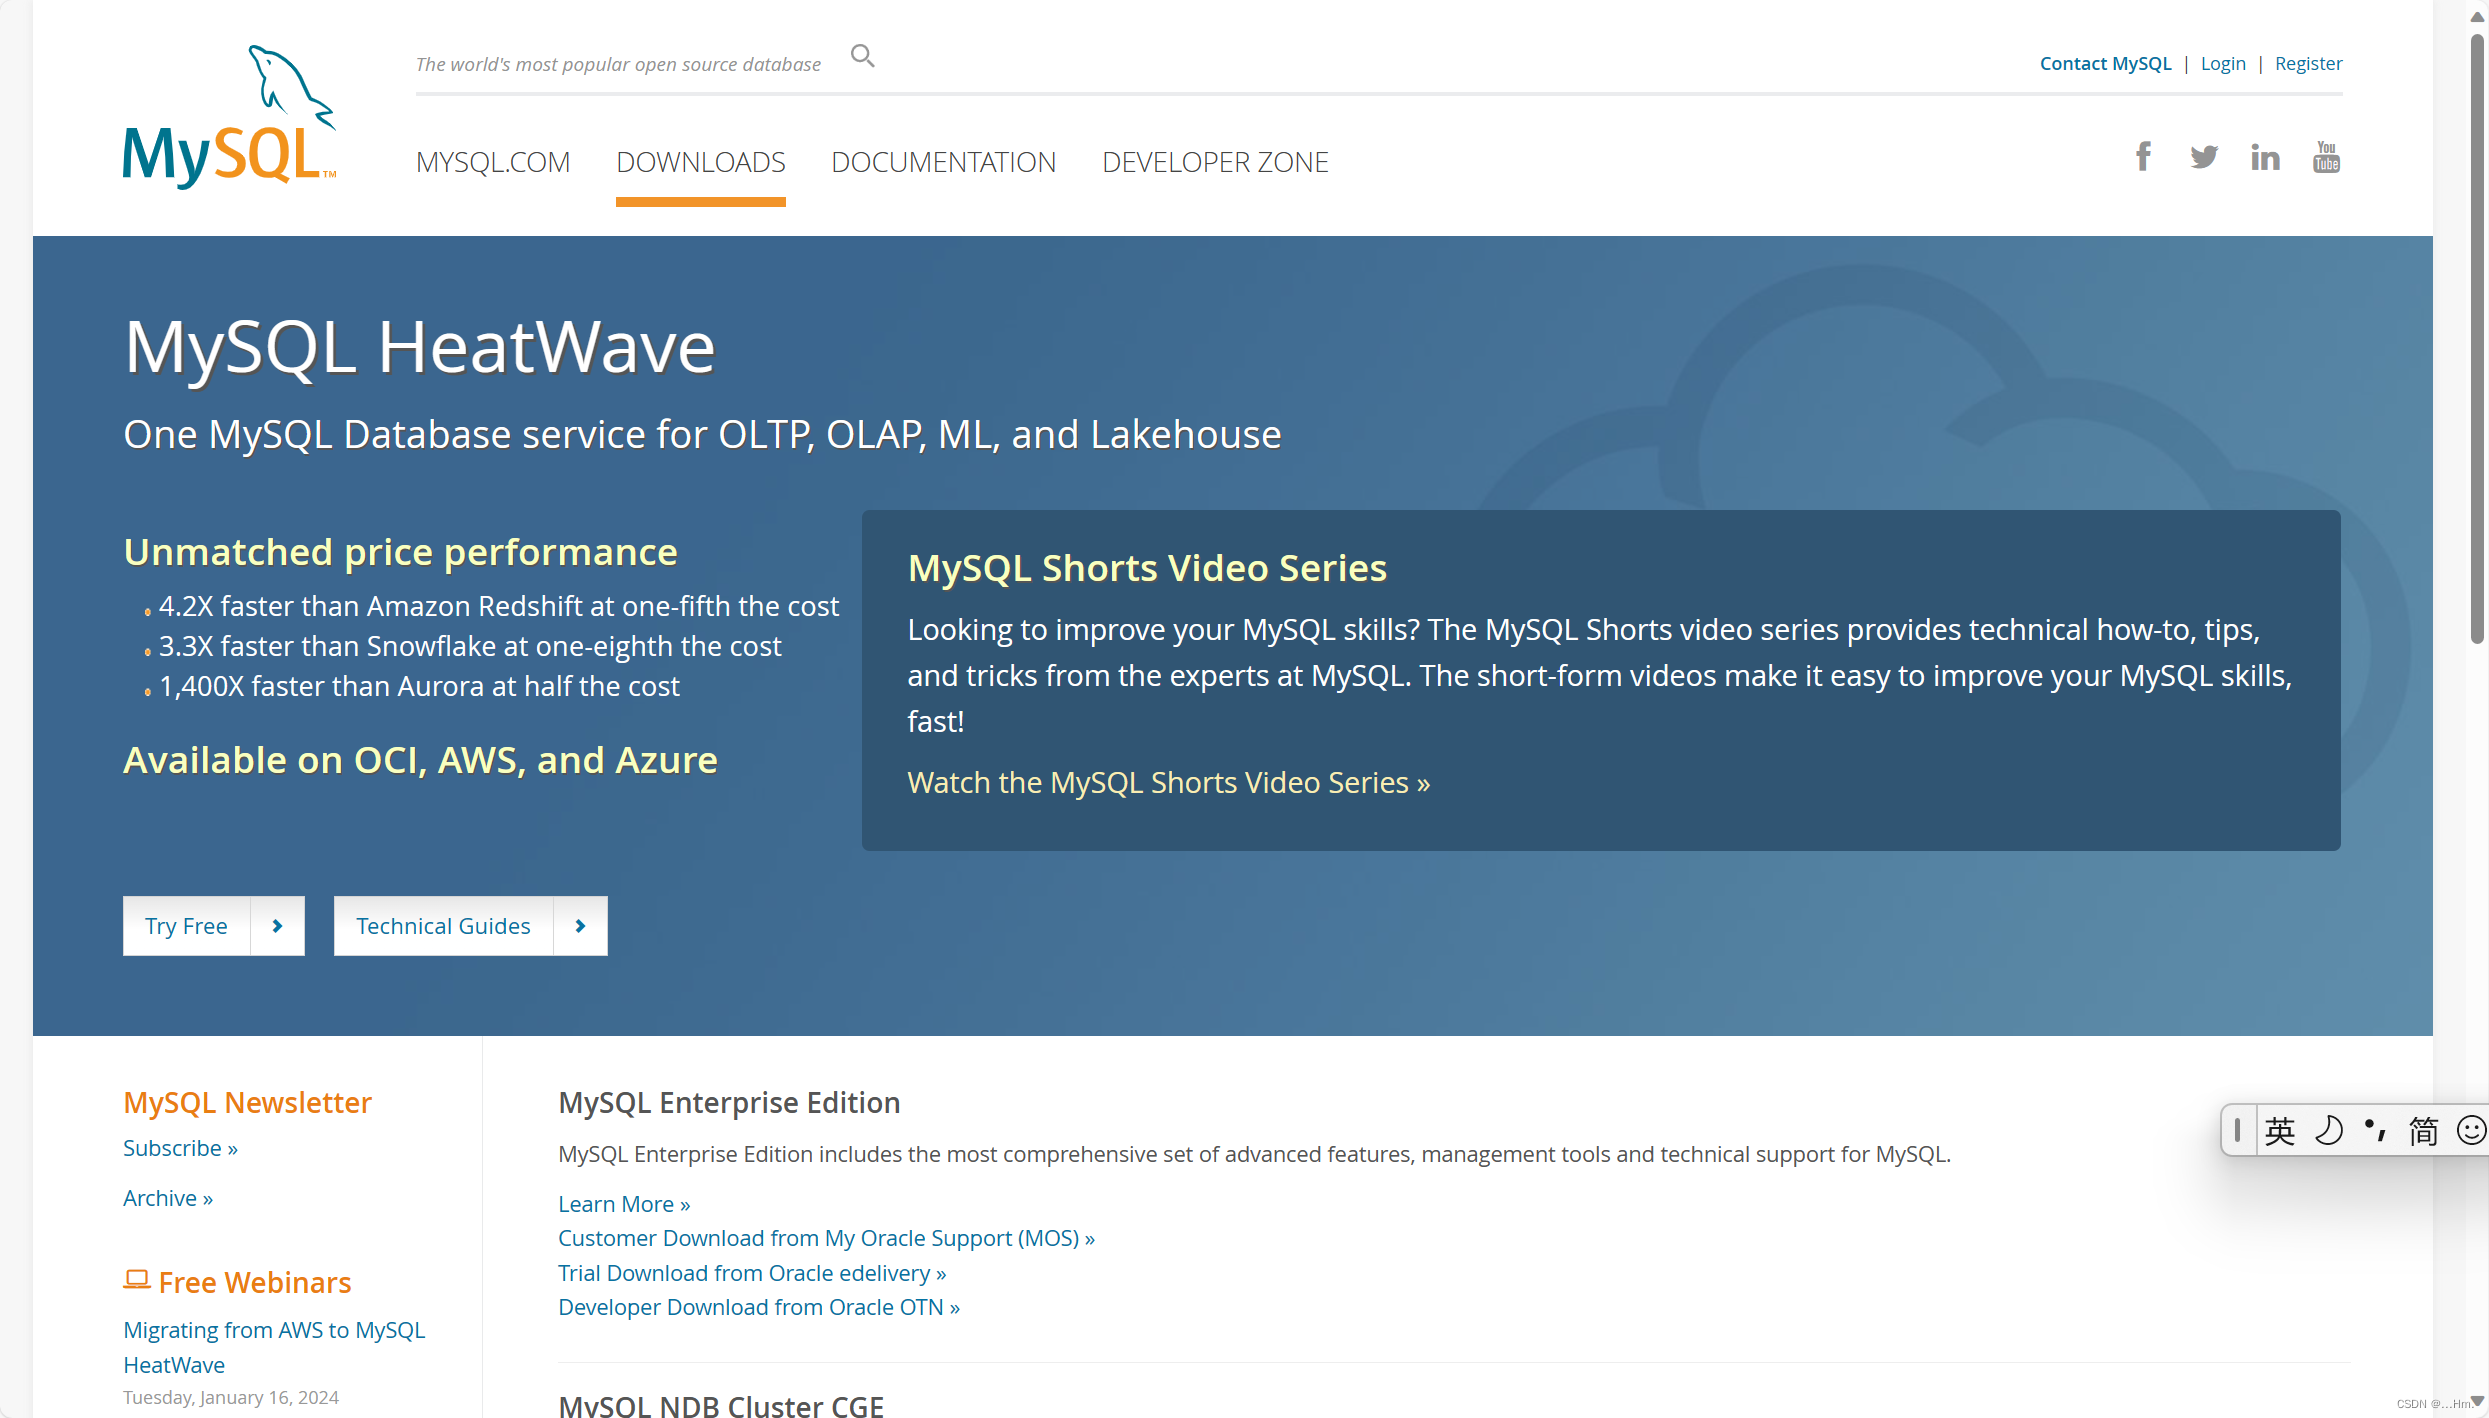The width and height of the screenshot is (2489, 1418).
Task: Click the Login link
Action: pos(2222,63)
